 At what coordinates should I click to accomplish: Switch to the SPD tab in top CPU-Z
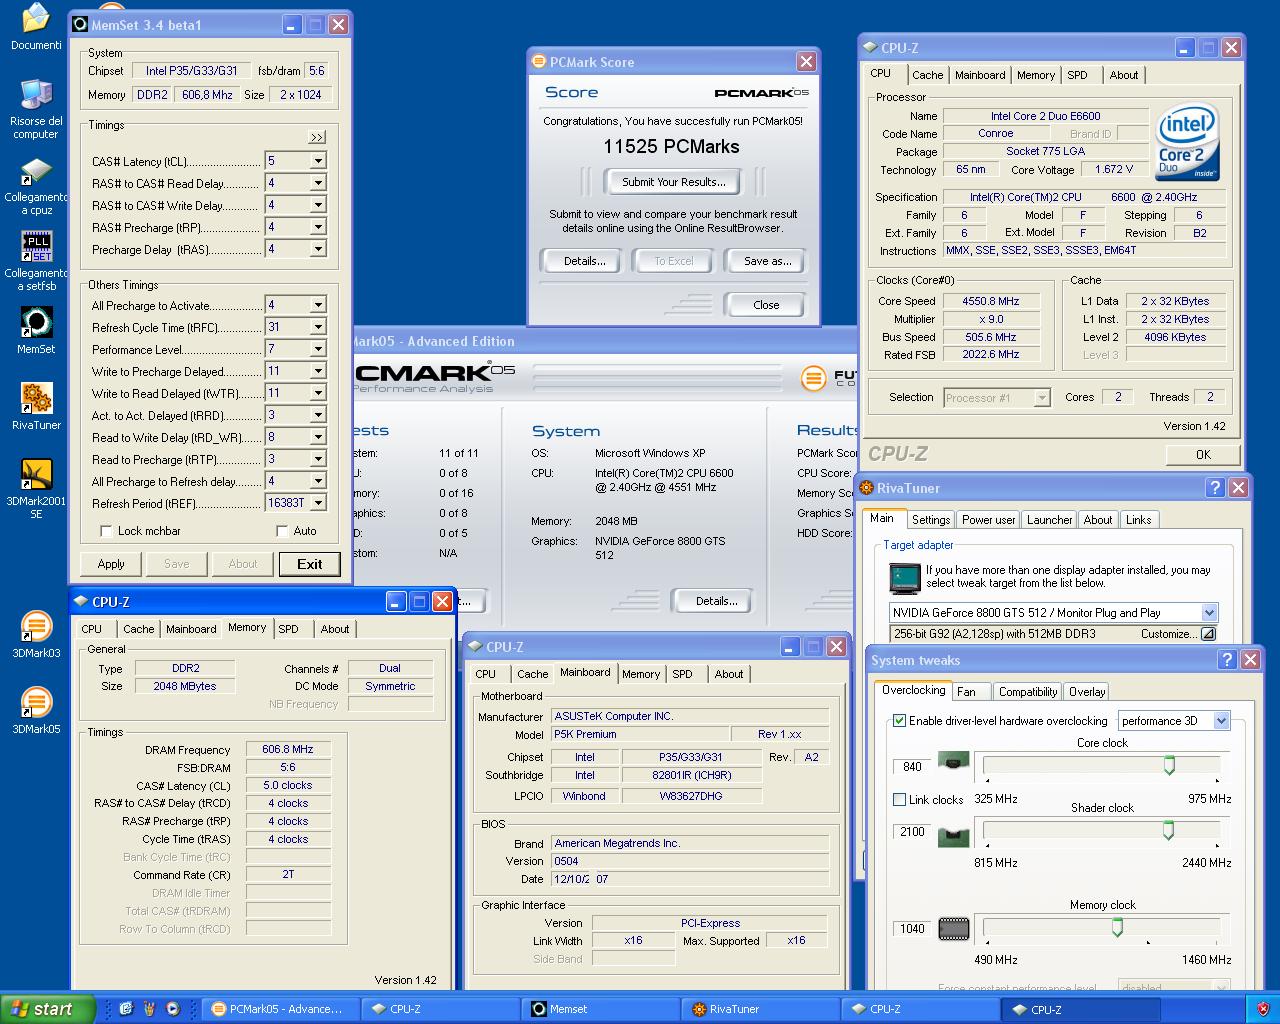(1077, 75)
